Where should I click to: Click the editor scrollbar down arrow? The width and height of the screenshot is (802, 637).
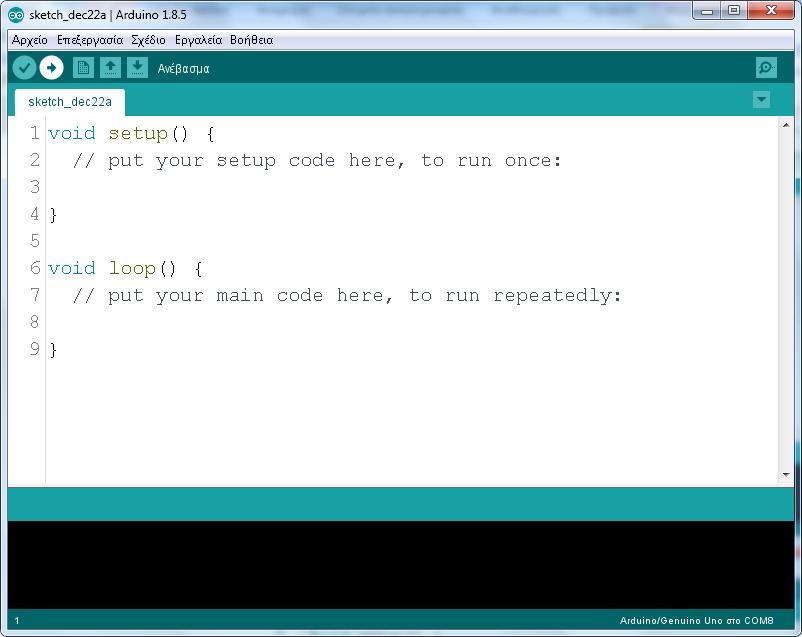[786, 475]
